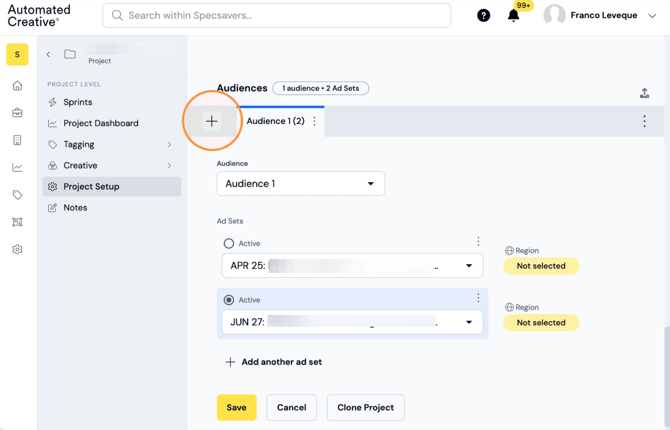This screenshot has width=670, height=430.
Task: Open the JUN 27 ad set three-dot menu
Action: point(478,297)
